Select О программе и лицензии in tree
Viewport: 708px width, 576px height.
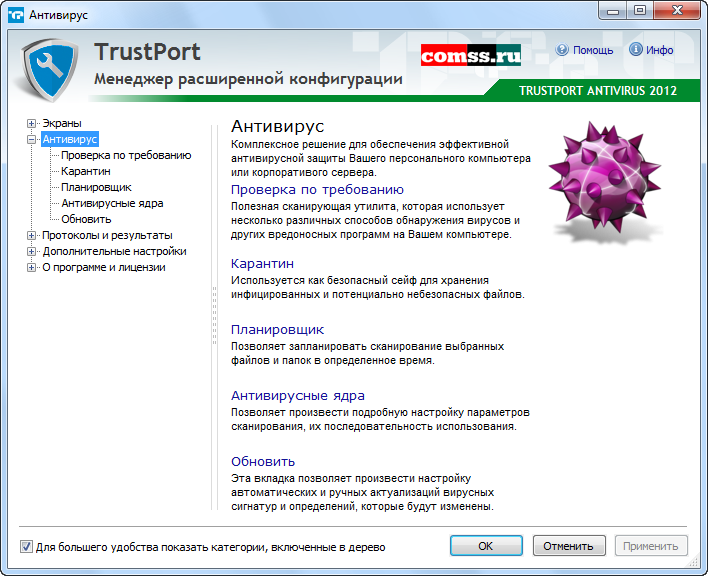104,267
